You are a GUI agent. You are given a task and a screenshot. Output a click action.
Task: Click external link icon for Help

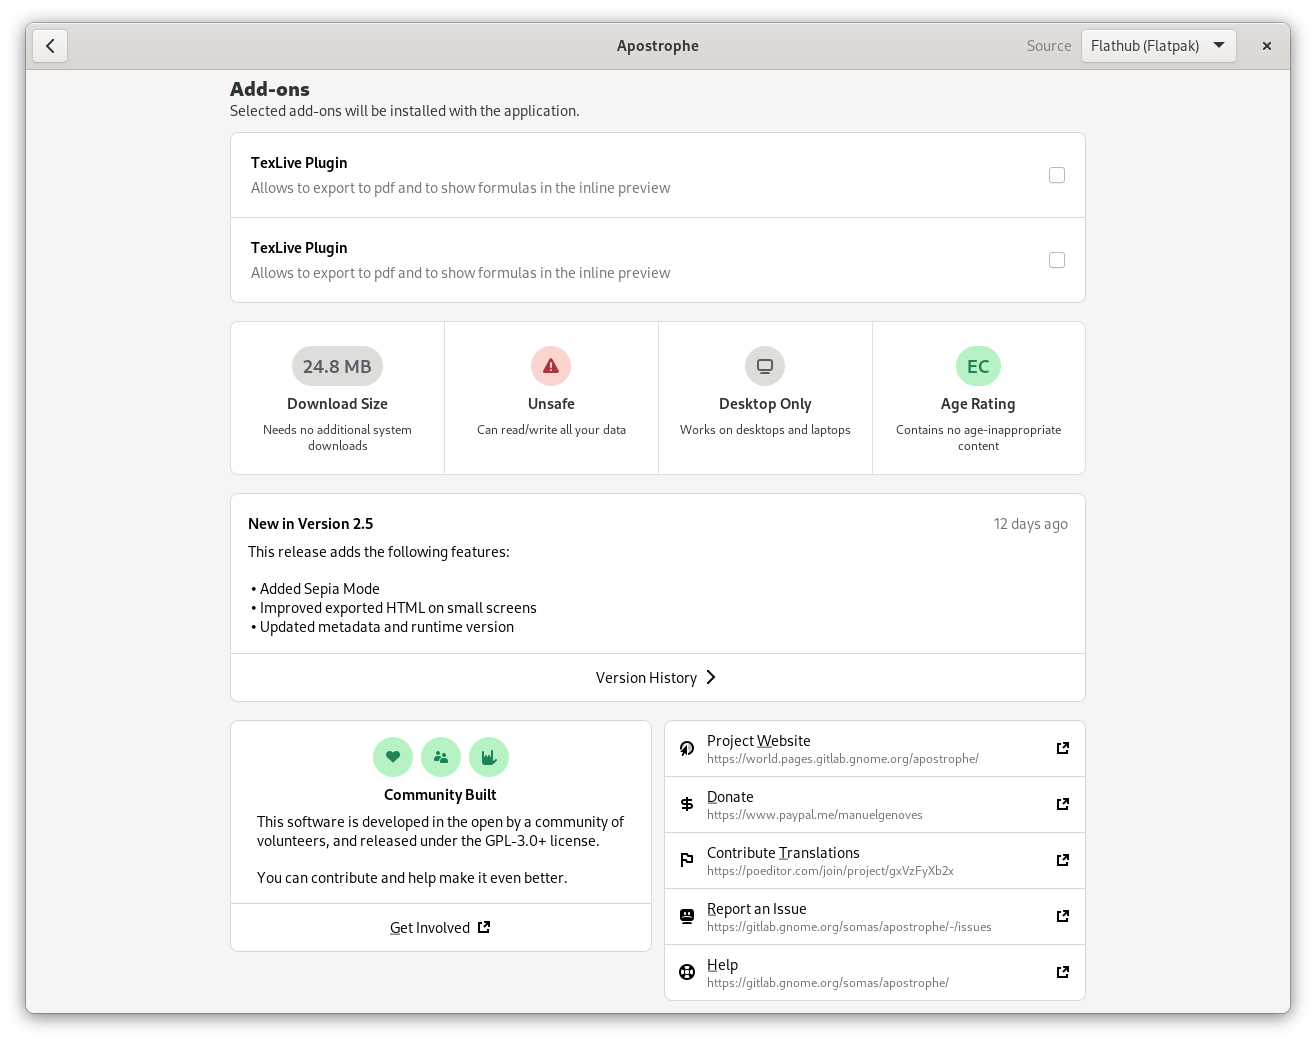pos(1063,972)
